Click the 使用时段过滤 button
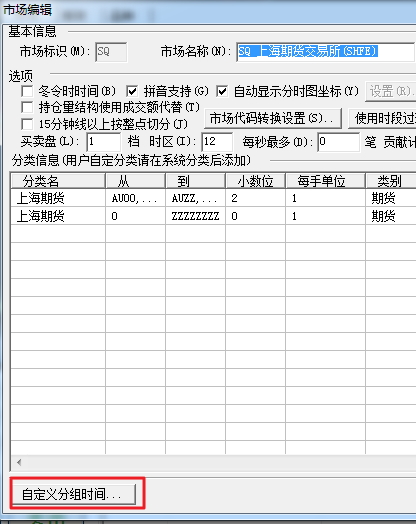The height and width of the screenshot is (524, 416). 382,118
